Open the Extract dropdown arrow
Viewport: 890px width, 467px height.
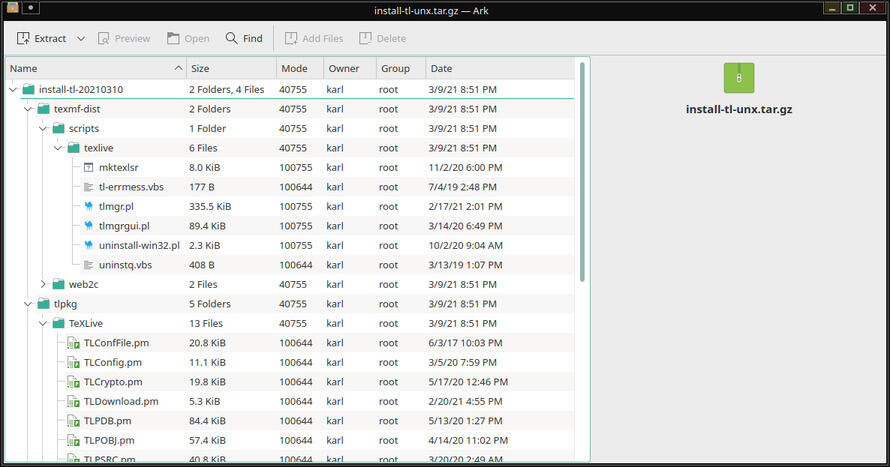pos(81,39)
